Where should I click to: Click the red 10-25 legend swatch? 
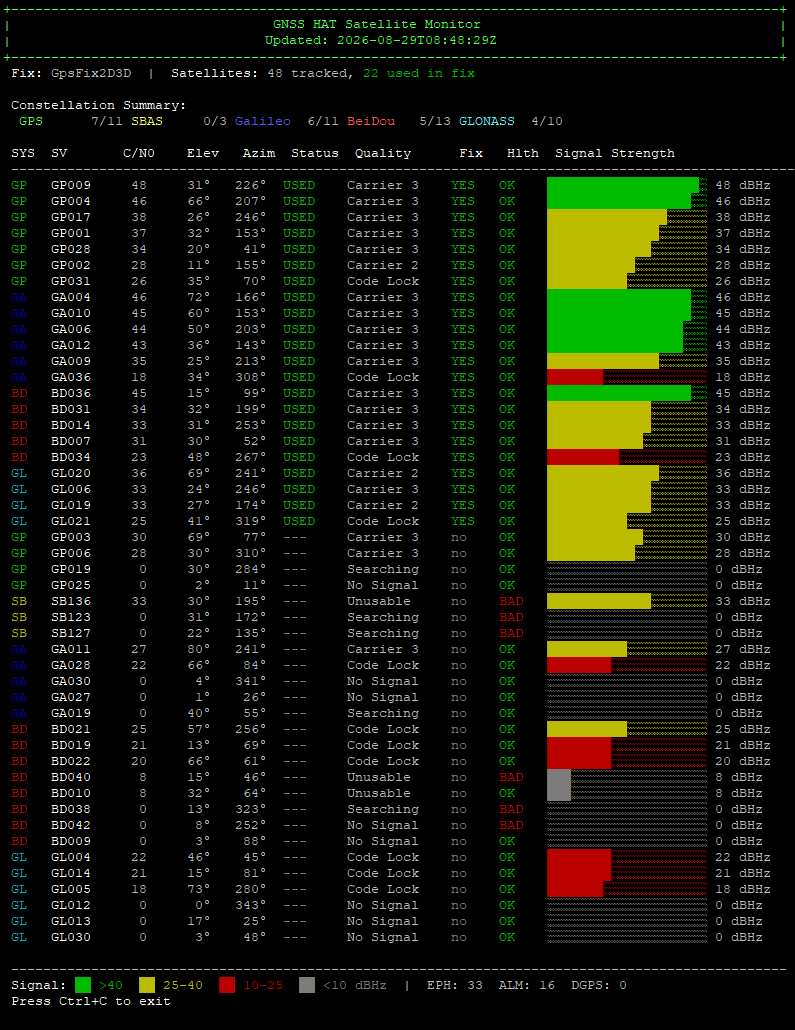point(227,985)
